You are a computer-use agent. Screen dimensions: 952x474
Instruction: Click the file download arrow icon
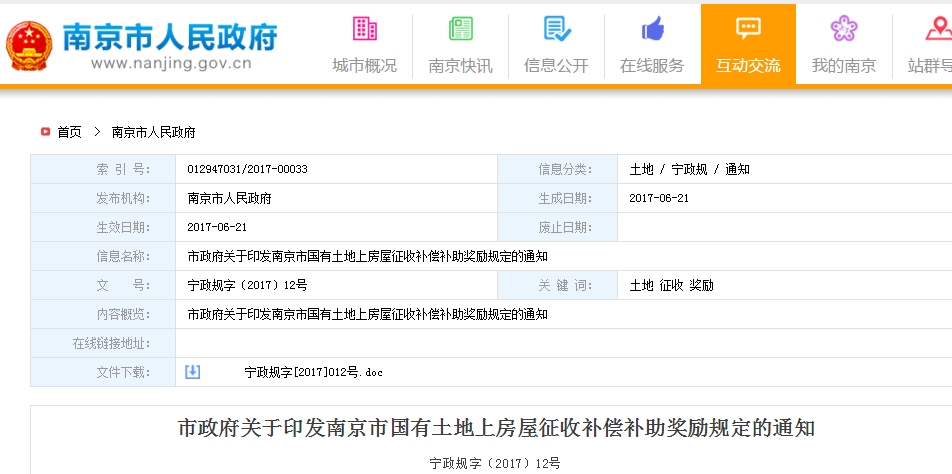pyautogui.click(x=193, y=372)
